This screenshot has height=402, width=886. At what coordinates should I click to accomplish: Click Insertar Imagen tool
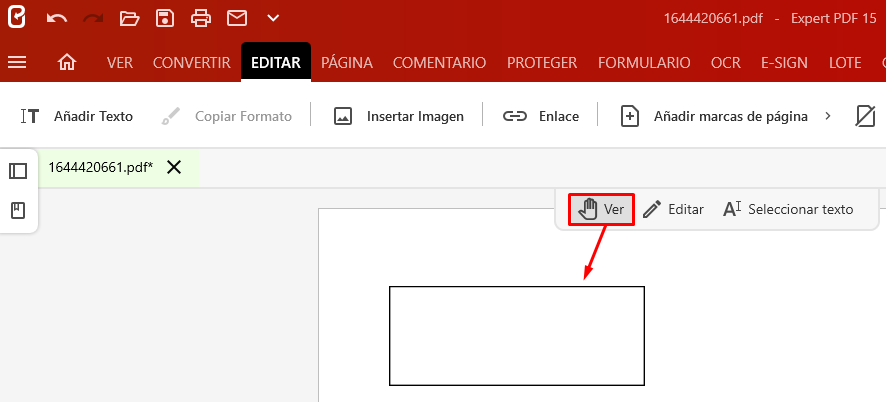click(x=398, y=116)
